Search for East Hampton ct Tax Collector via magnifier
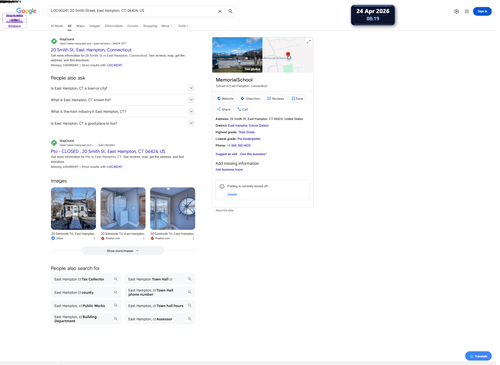Image resolution: width=500 pixels, height=365 pixels. tap(116, 279)
